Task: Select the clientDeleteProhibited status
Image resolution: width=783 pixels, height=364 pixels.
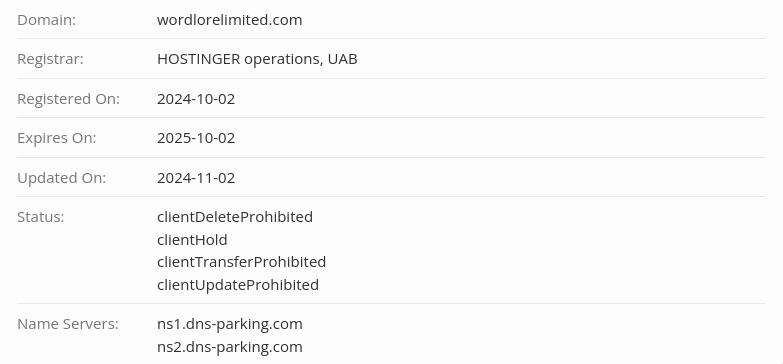Action: [235, 217]
